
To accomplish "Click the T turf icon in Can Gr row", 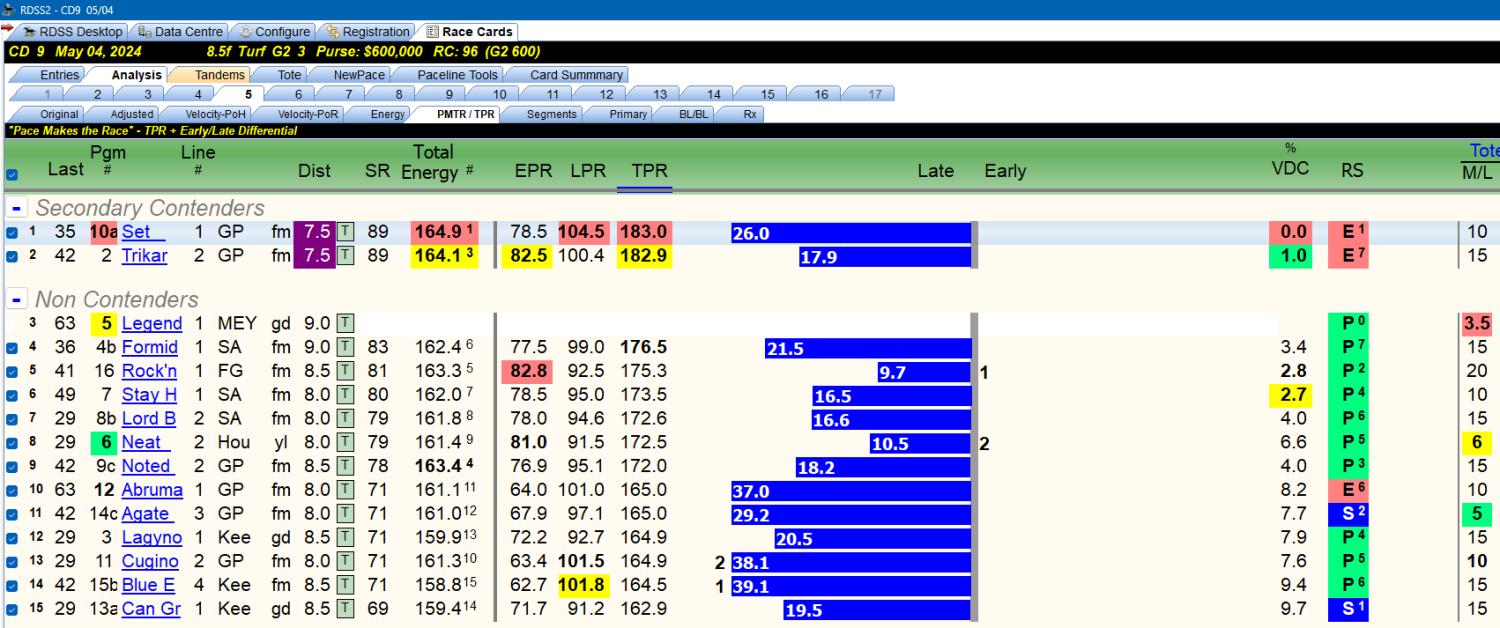I will [x=345, y=609].
